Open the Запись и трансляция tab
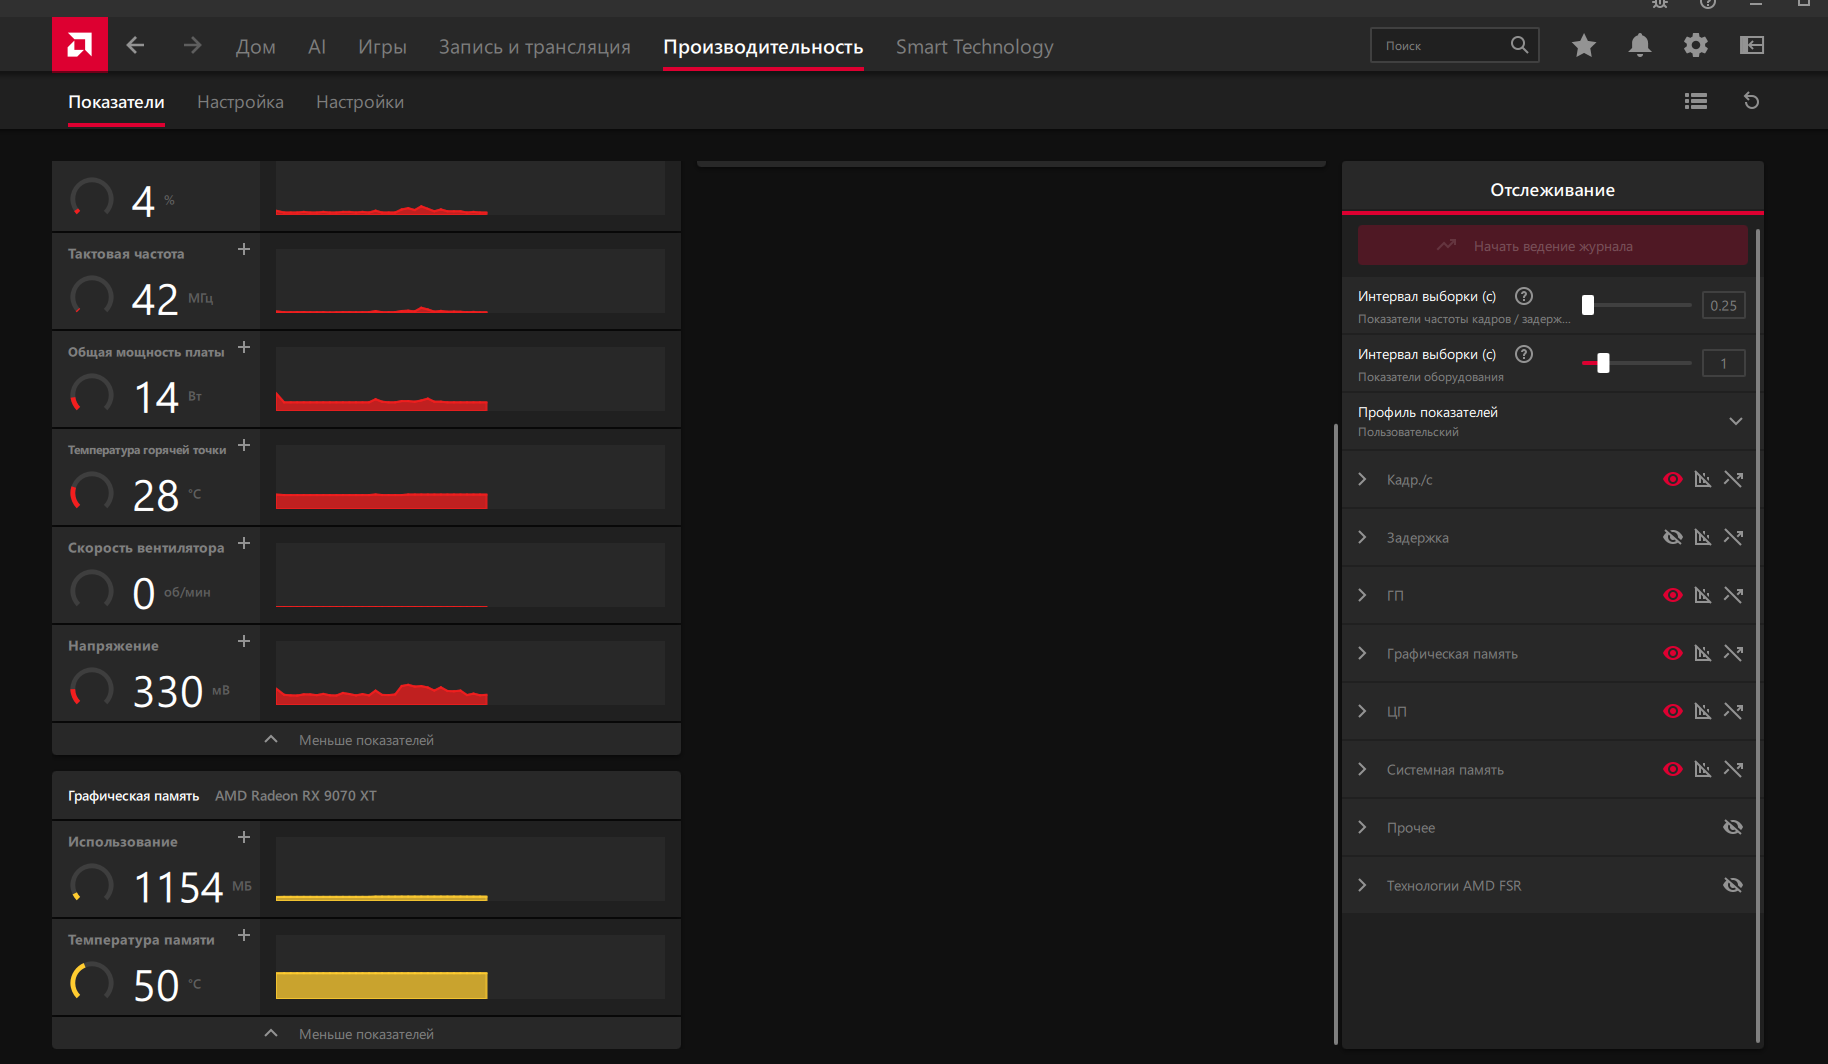 tap(535, 47)
